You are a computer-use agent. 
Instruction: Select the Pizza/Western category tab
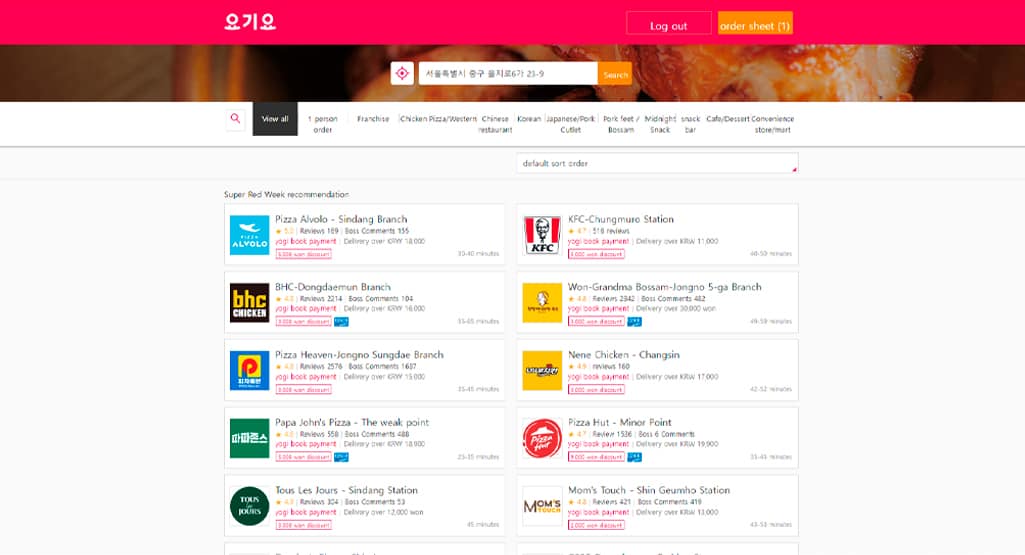452,119
